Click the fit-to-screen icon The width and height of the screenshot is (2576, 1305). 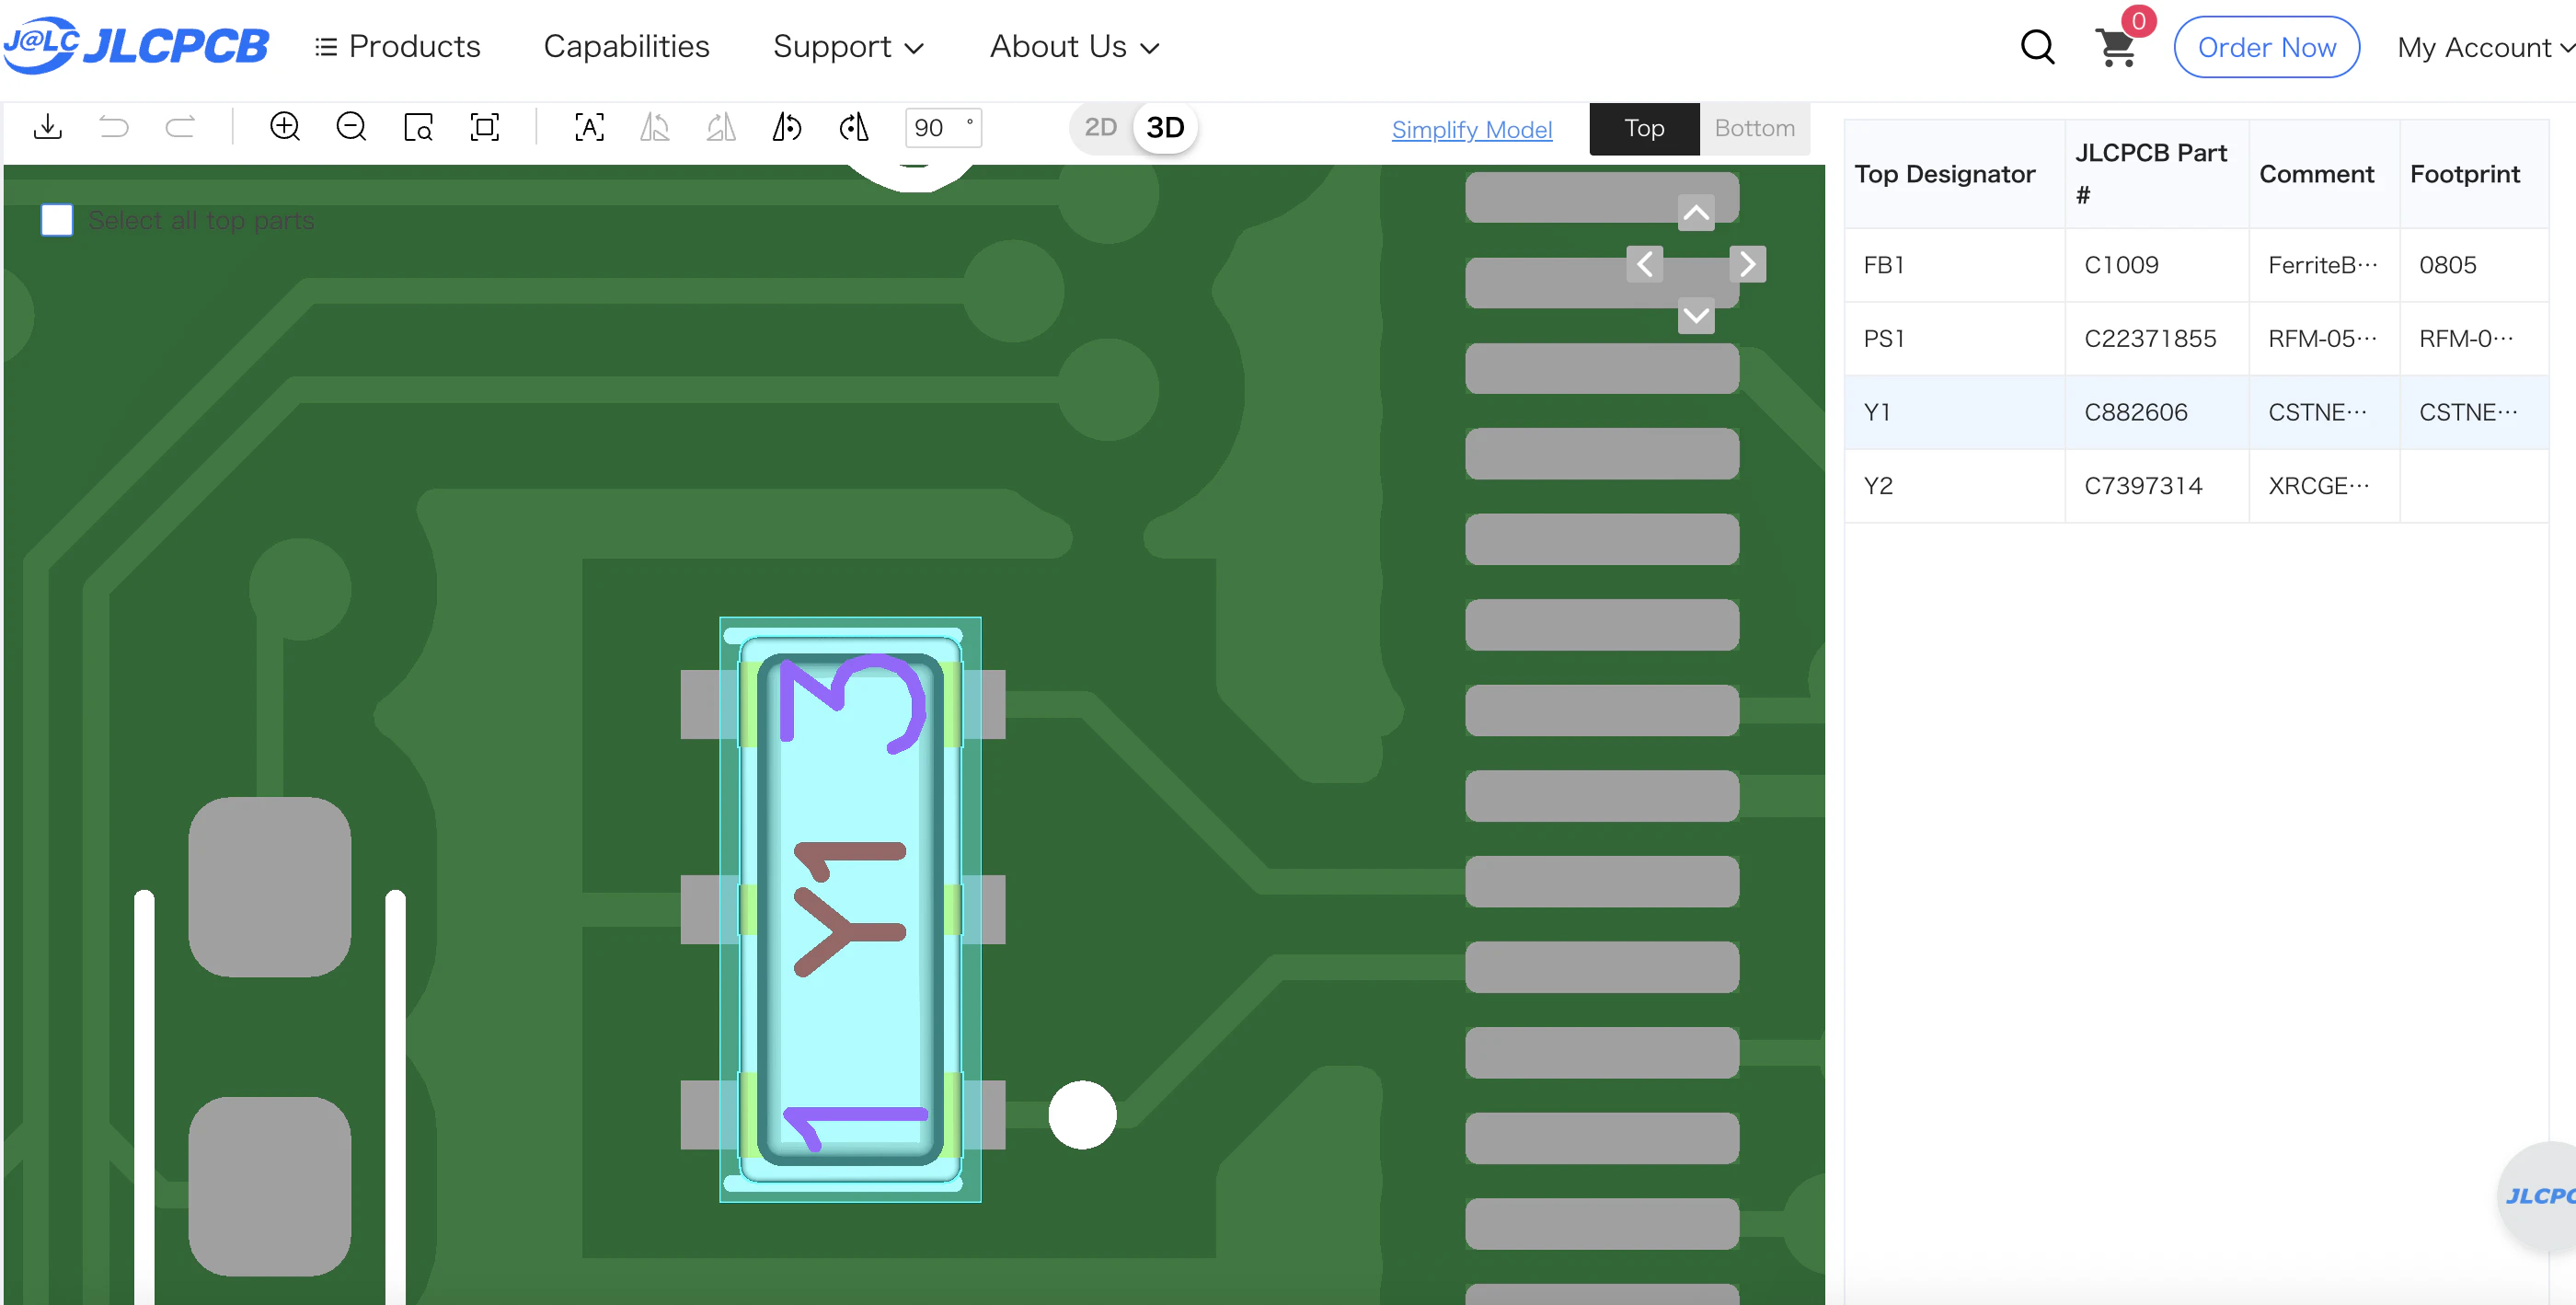pos(485,127)
